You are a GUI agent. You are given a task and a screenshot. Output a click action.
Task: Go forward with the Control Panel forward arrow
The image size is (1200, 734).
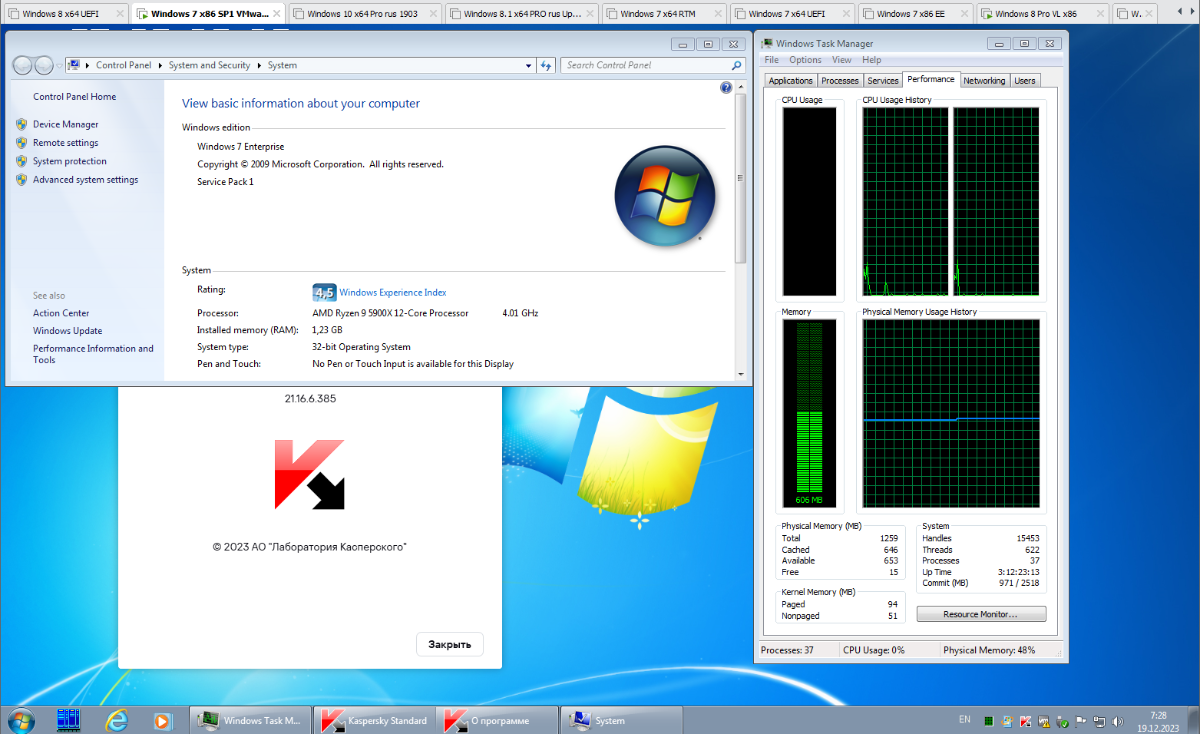(x=44, y=65)
